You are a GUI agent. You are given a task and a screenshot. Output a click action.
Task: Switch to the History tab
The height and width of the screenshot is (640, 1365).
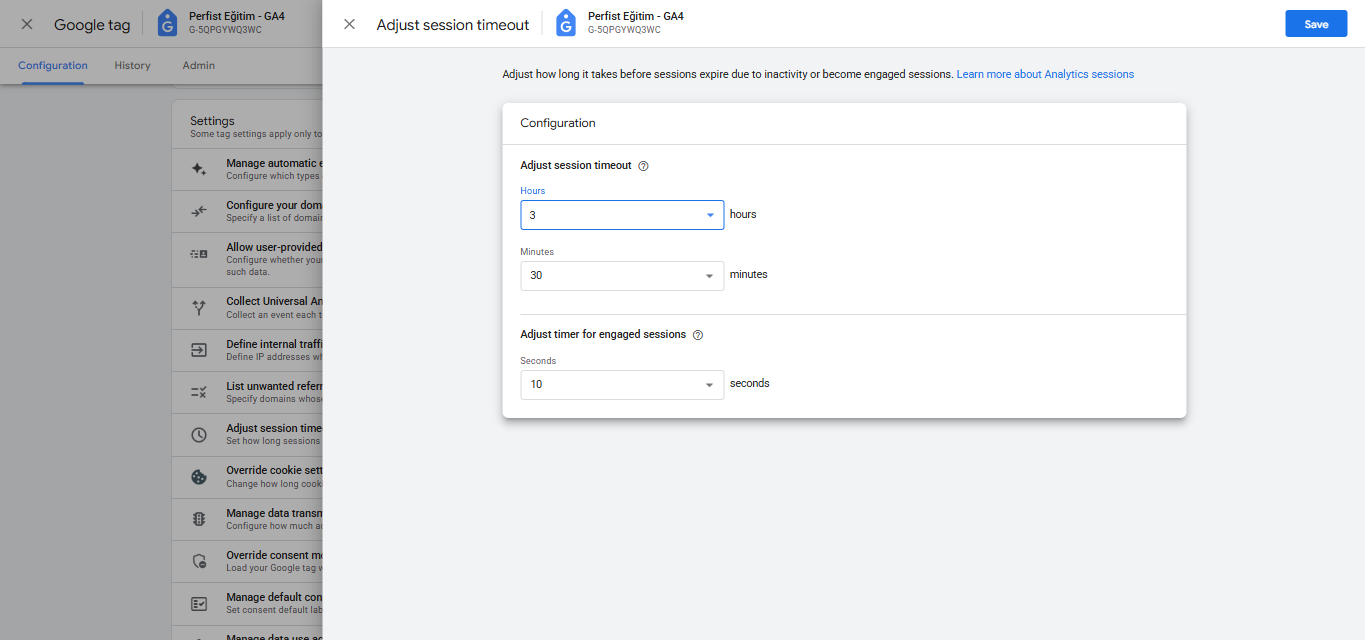click(x=132, y=66)
